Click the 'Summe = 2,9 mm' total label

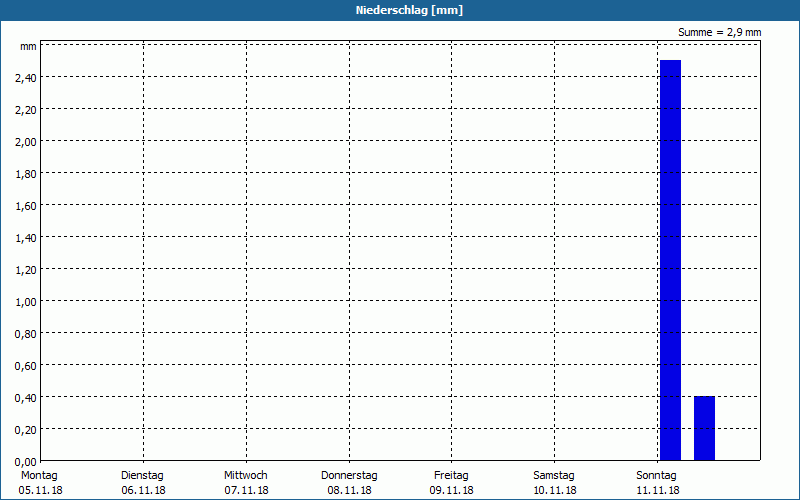[x=719, y=32]
